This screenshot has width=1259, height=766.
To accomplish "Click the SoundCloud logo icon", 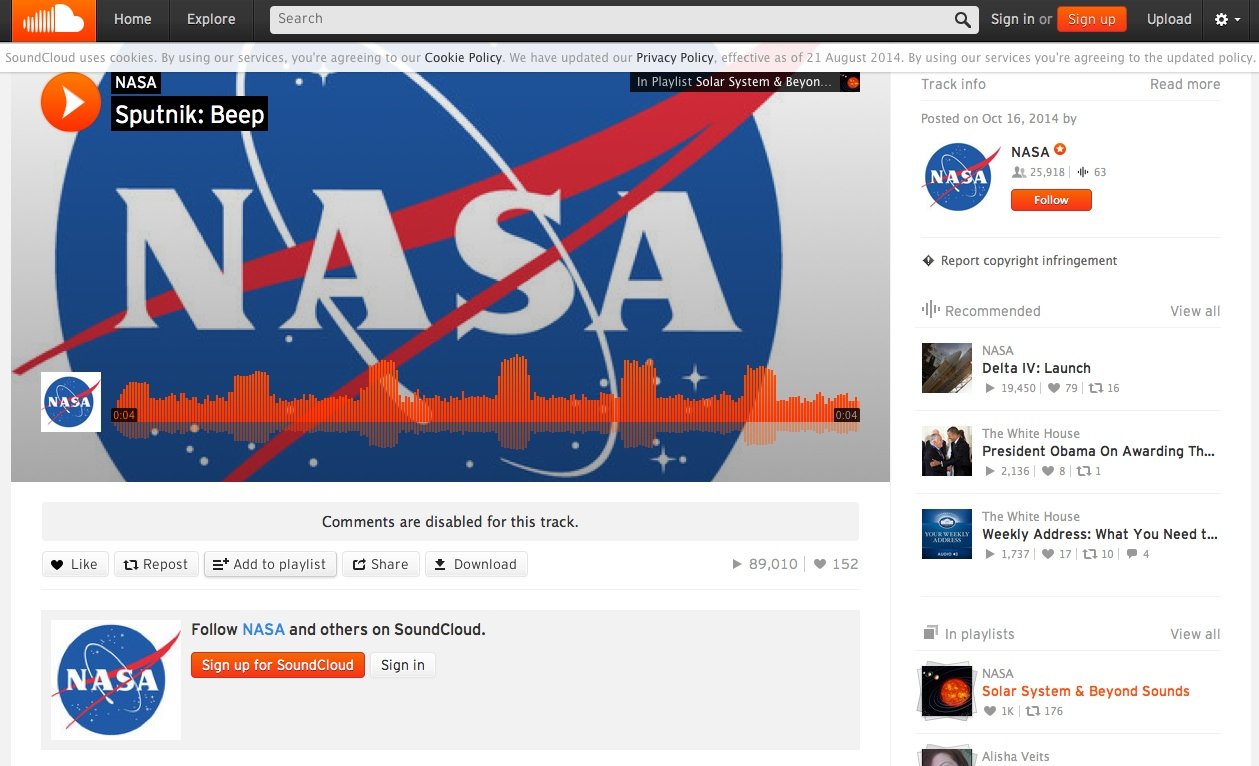I will click(x=48, y=20).
